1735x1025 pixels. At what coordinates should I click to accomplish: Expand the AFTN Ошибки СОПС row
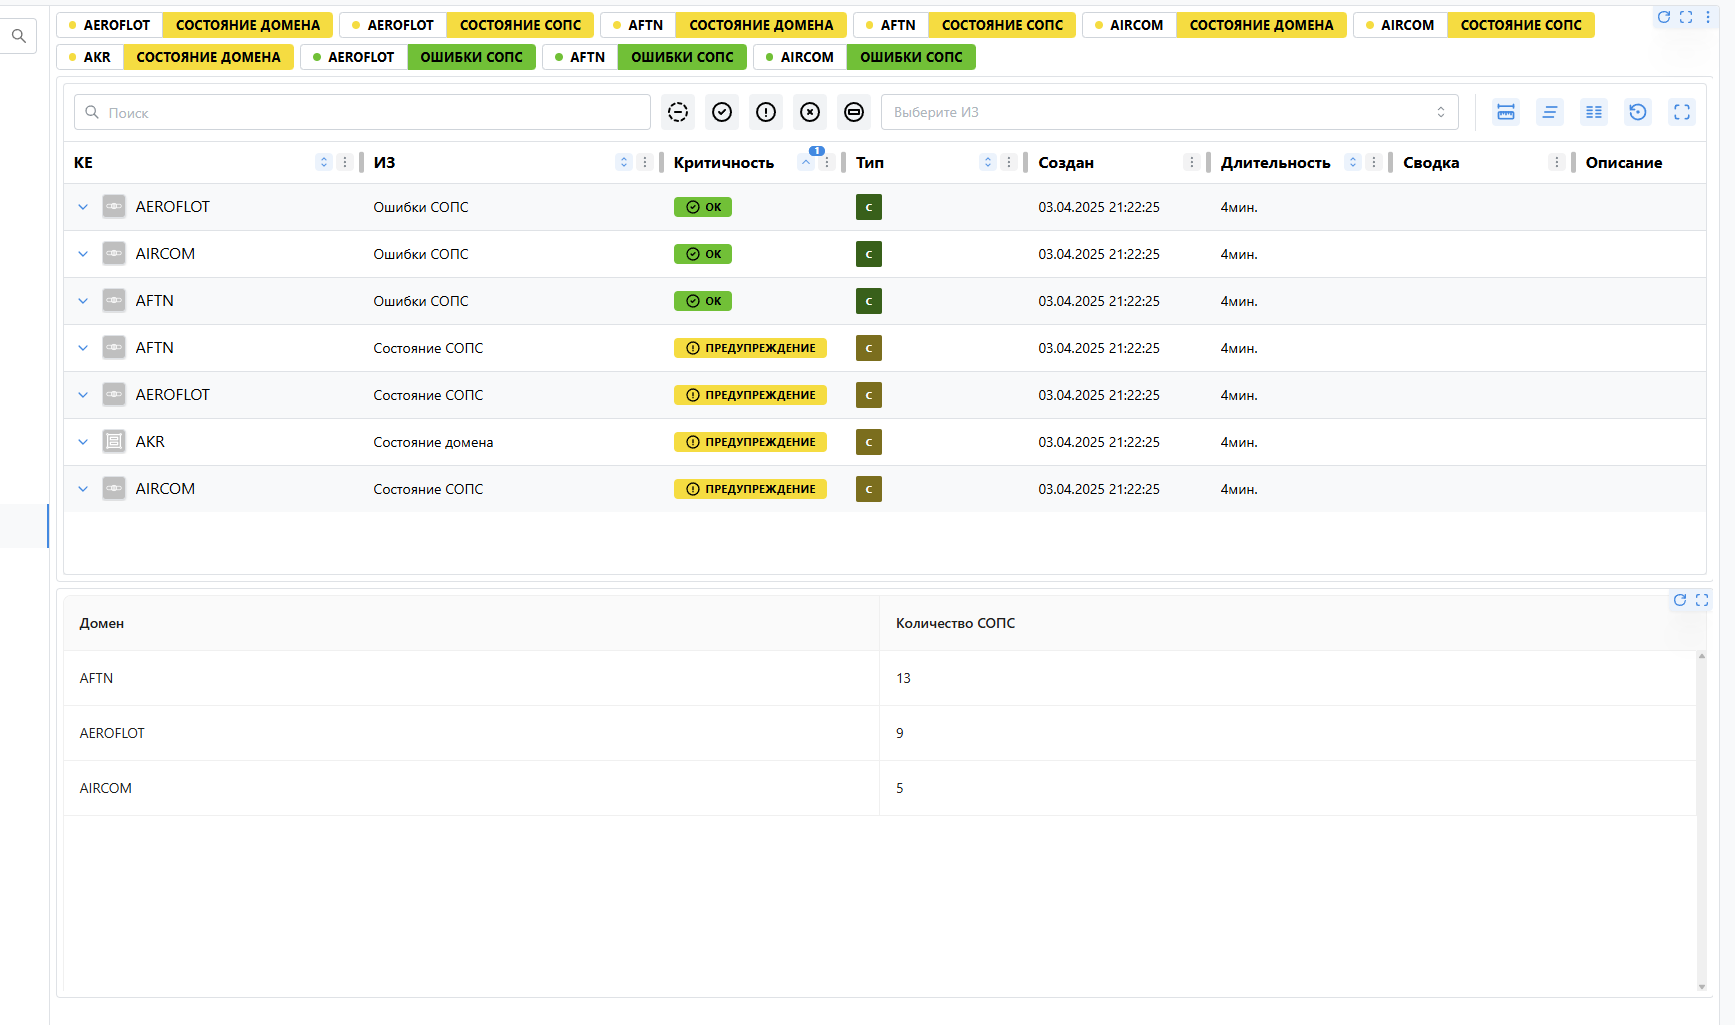coord(83,301)
